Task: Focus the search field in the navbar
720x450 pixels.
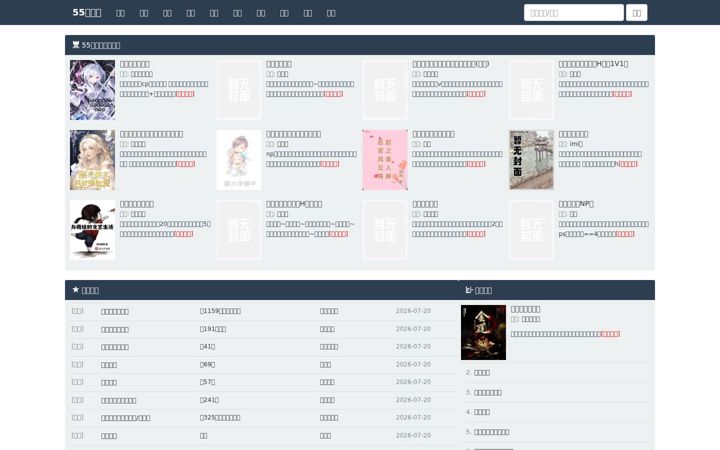Action: 574,13
